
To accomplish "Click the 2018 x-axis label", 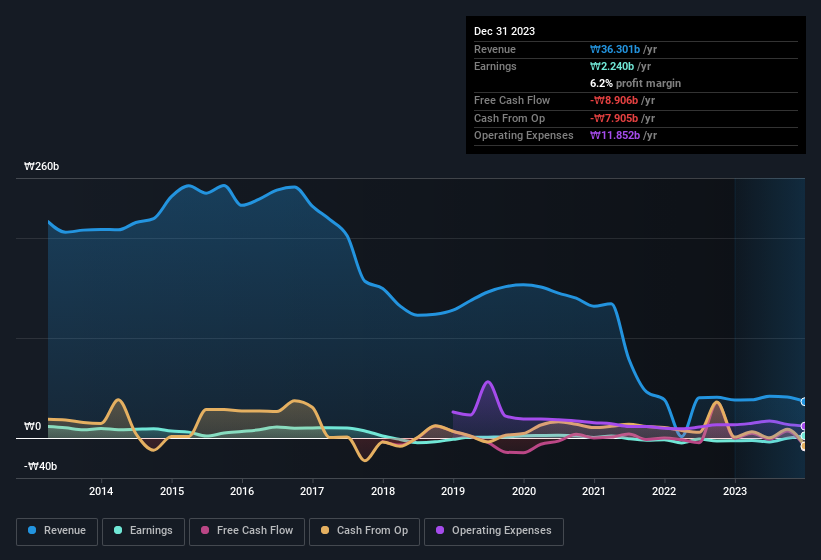I will click(383, 491).
